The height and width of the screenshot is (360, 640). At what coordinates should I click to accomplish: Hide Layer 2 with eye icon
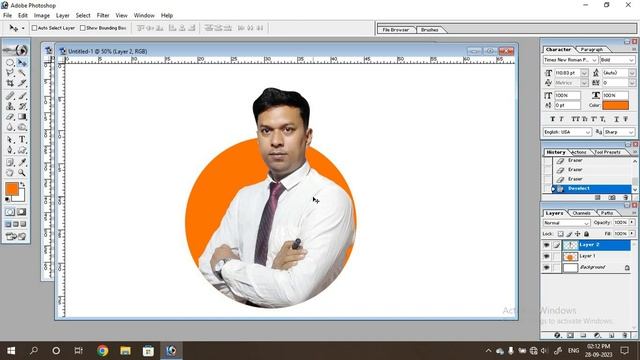tap(547, 245)
